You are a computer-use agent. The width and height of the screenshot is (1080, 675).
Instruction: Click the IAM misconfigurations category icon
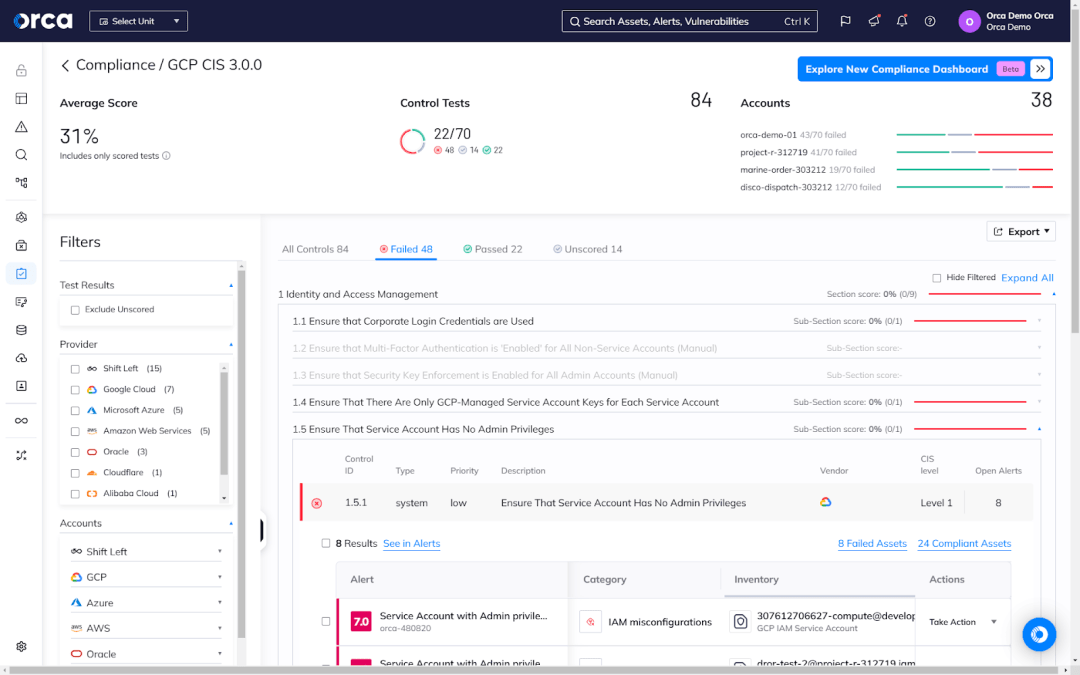click(x=590, y=621)
